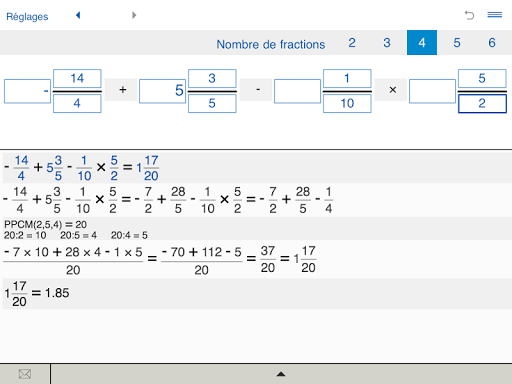
Task: Change the multiplication operator
Action: point(391,90)
